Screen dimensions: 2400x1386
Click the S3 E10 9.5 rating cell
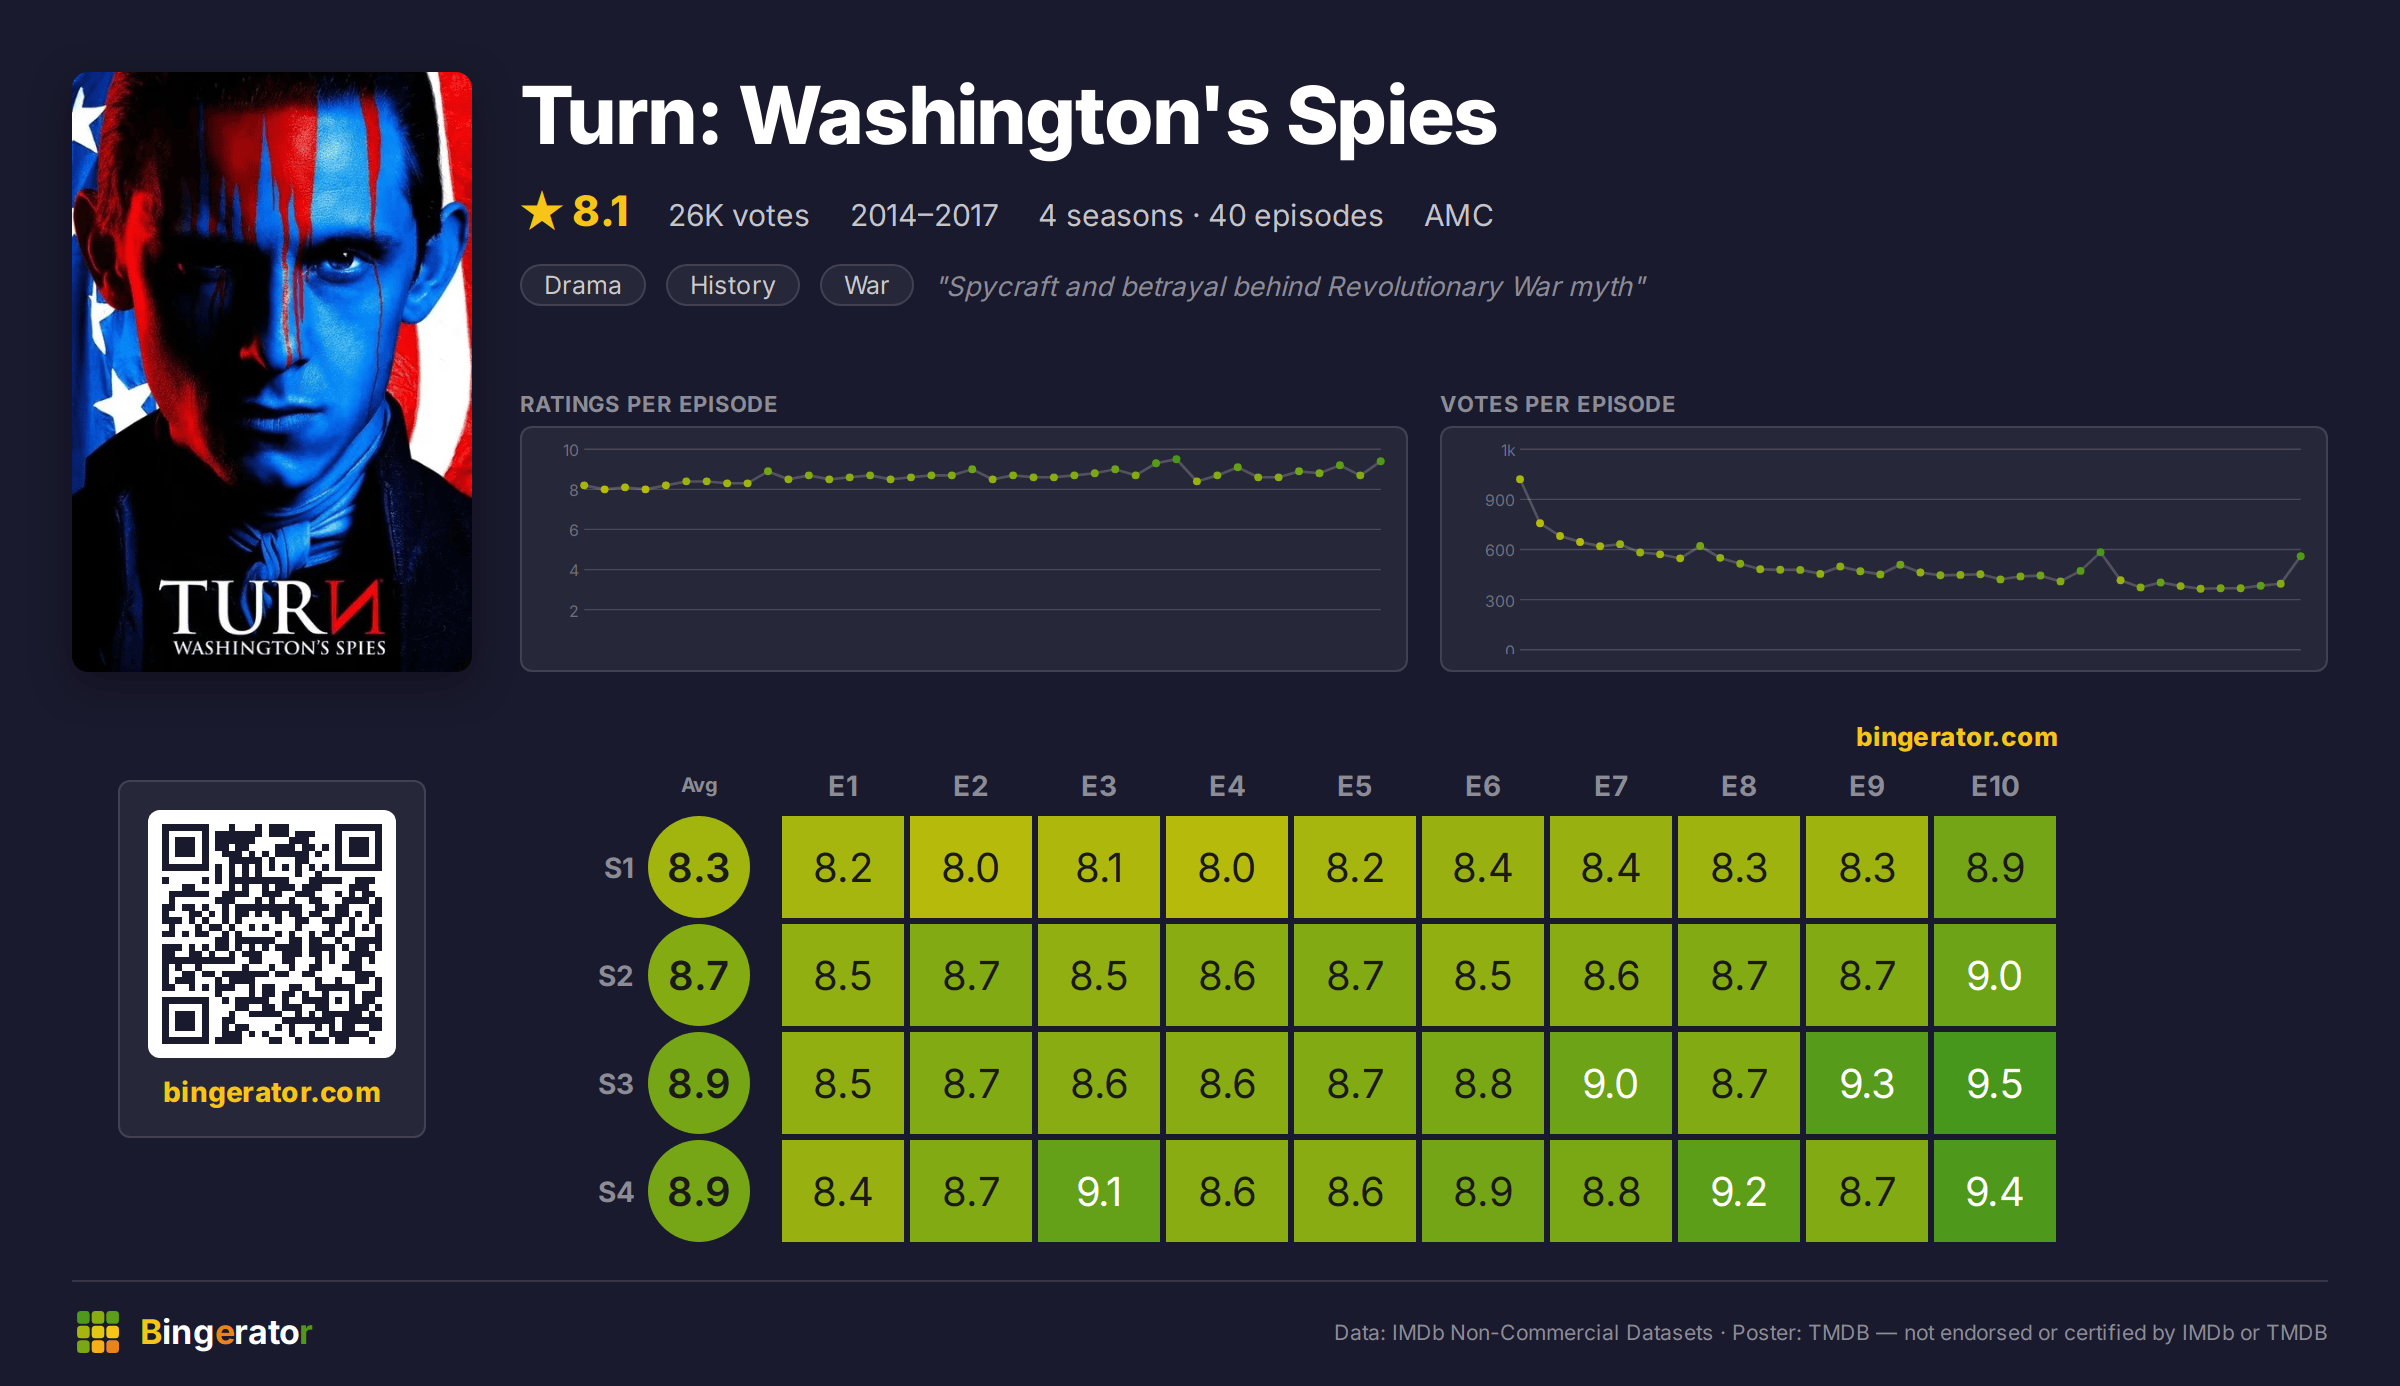coord(1995,1083)
